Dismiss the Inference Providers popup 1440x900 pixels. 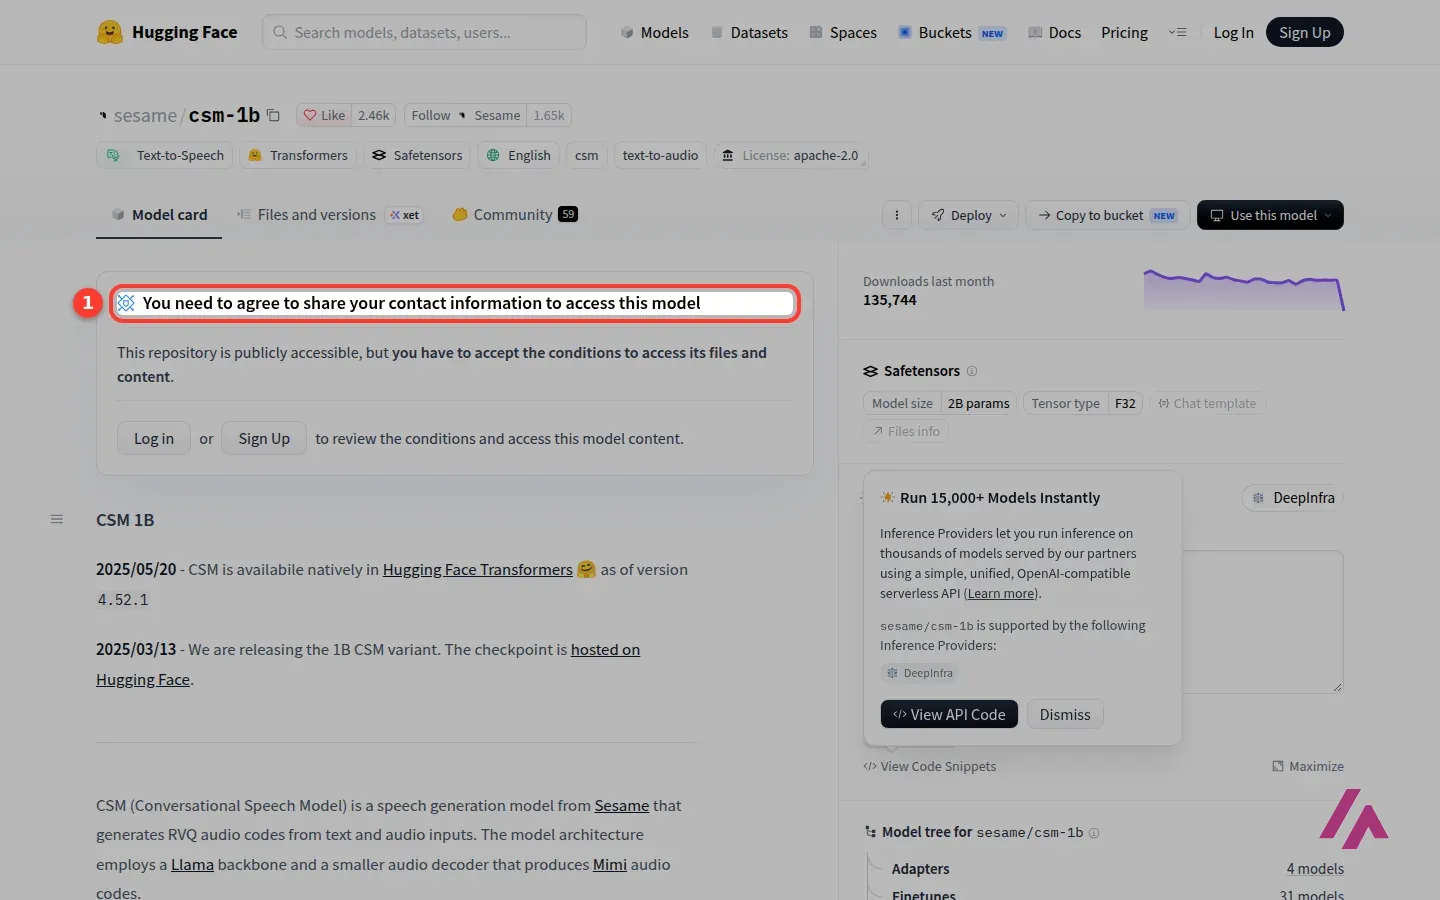click(1065, 714)
